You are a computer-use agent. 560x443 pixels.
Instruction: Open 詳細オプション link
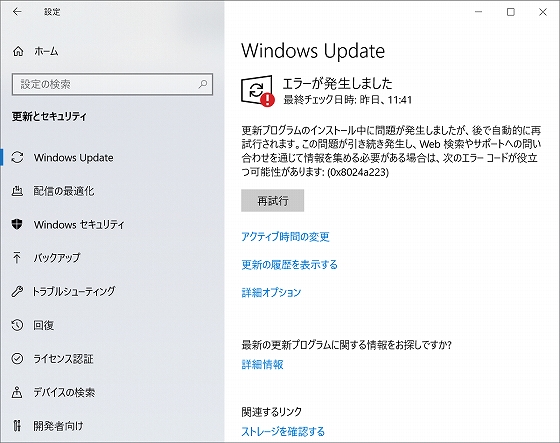coord(271,292)
